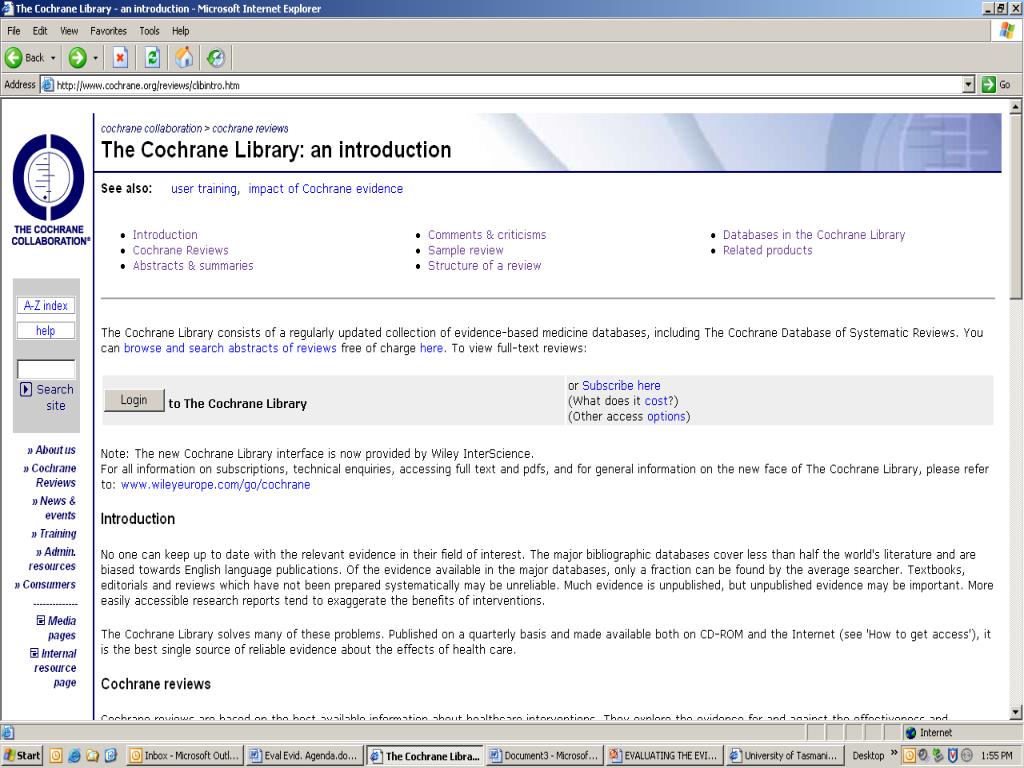Click the cochrane collaboration breadcrumb link
Viewport: 1024px width, 768px height.
coord(152,129)
